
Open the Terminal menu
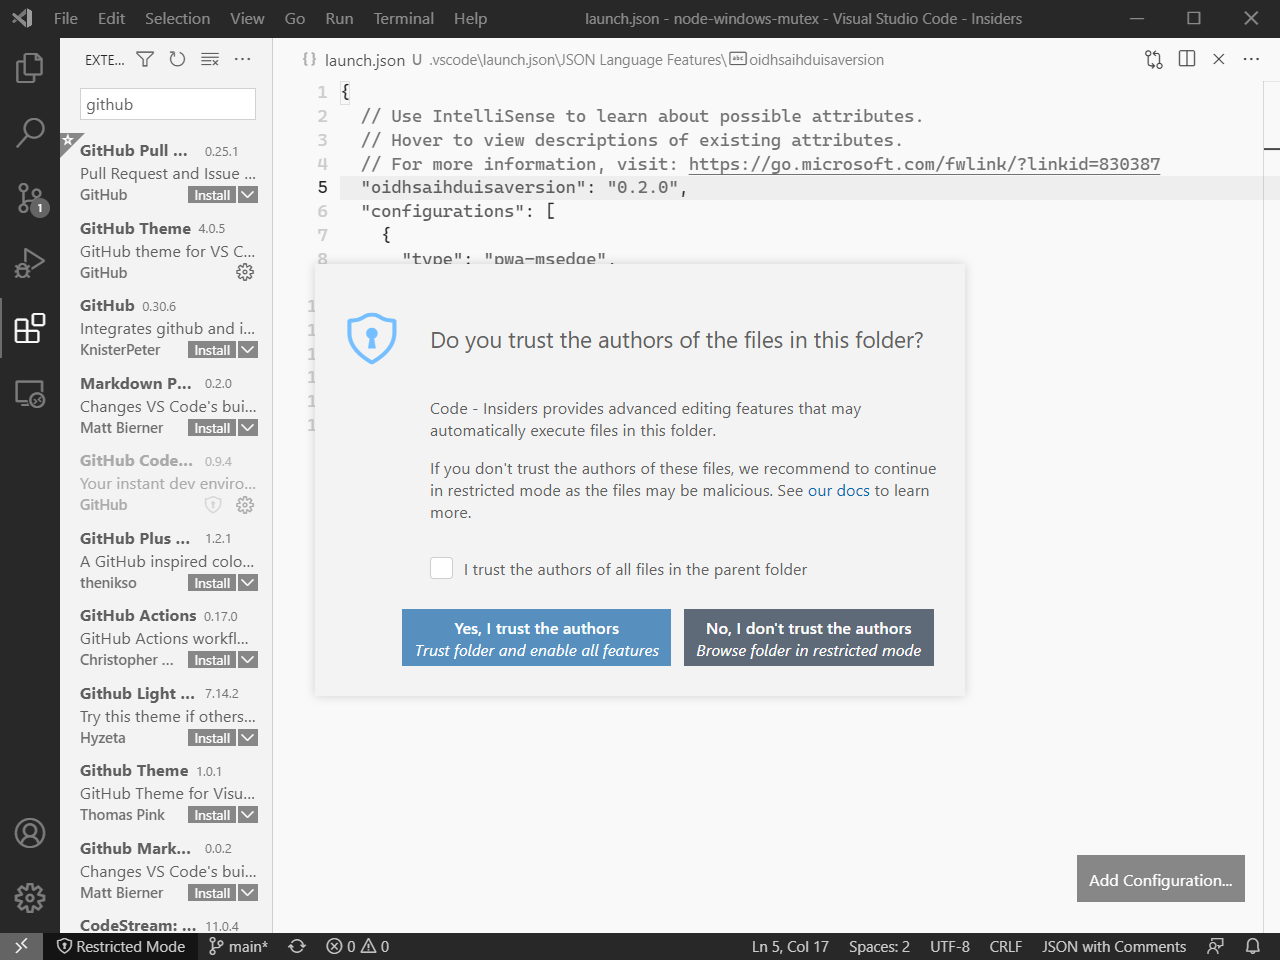coord(403,18)
